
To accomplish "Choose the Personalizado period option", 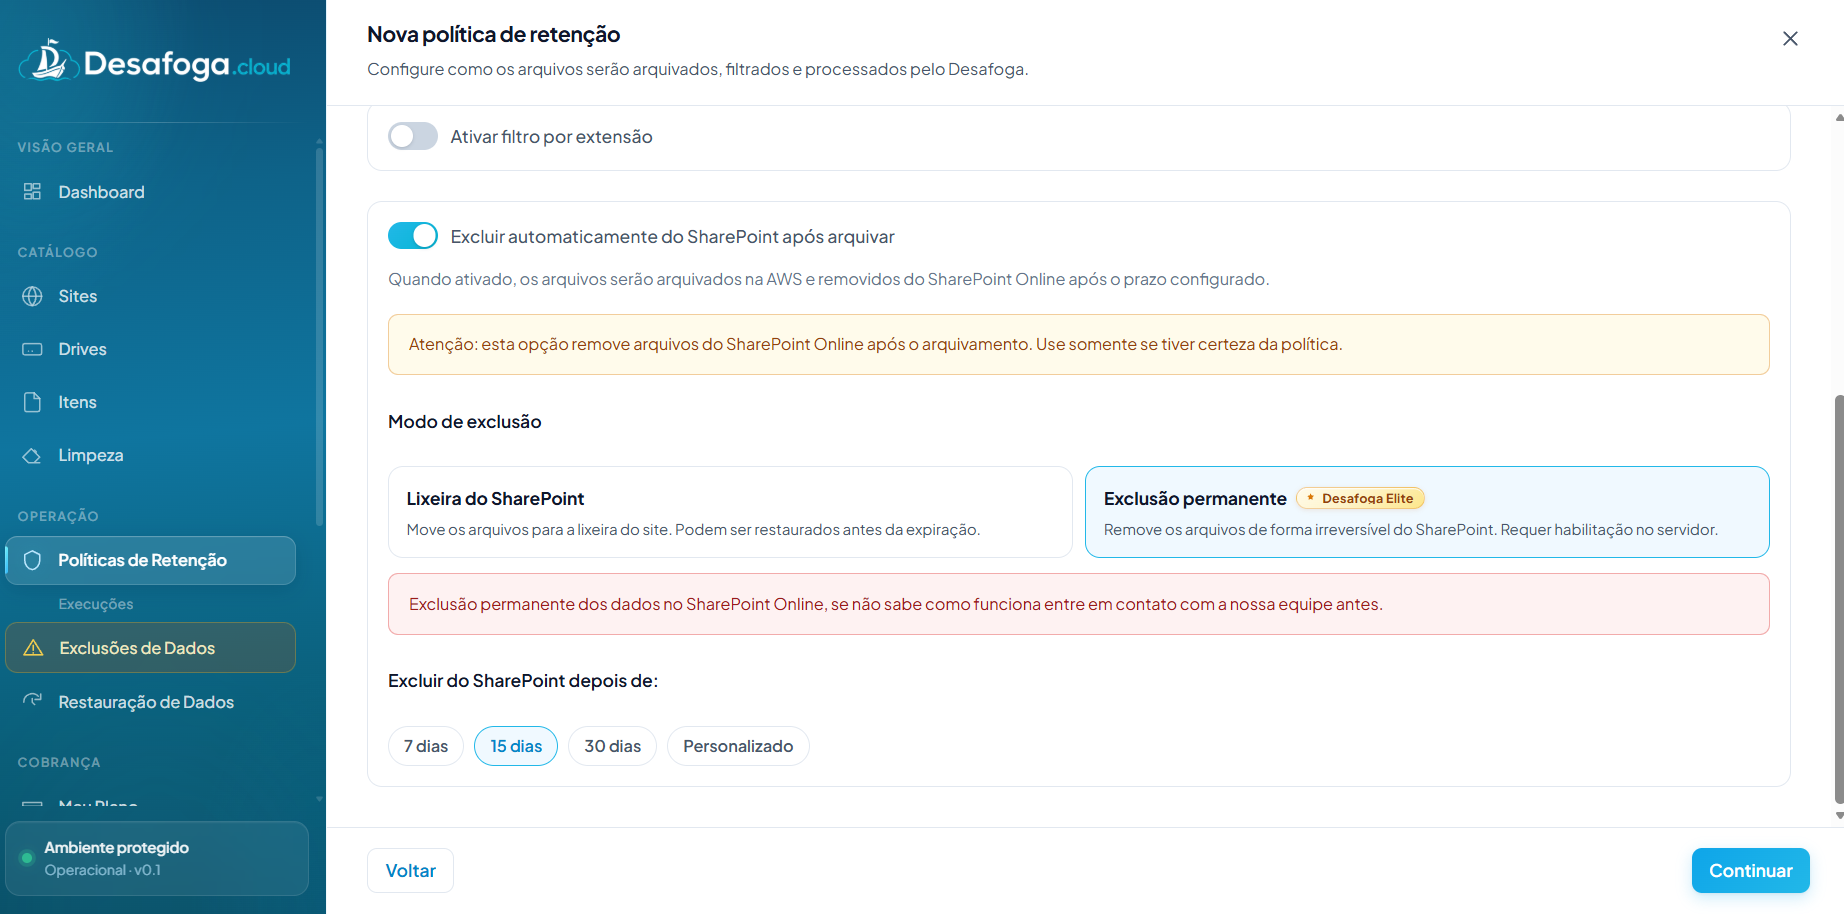I will tap(738, 746).
